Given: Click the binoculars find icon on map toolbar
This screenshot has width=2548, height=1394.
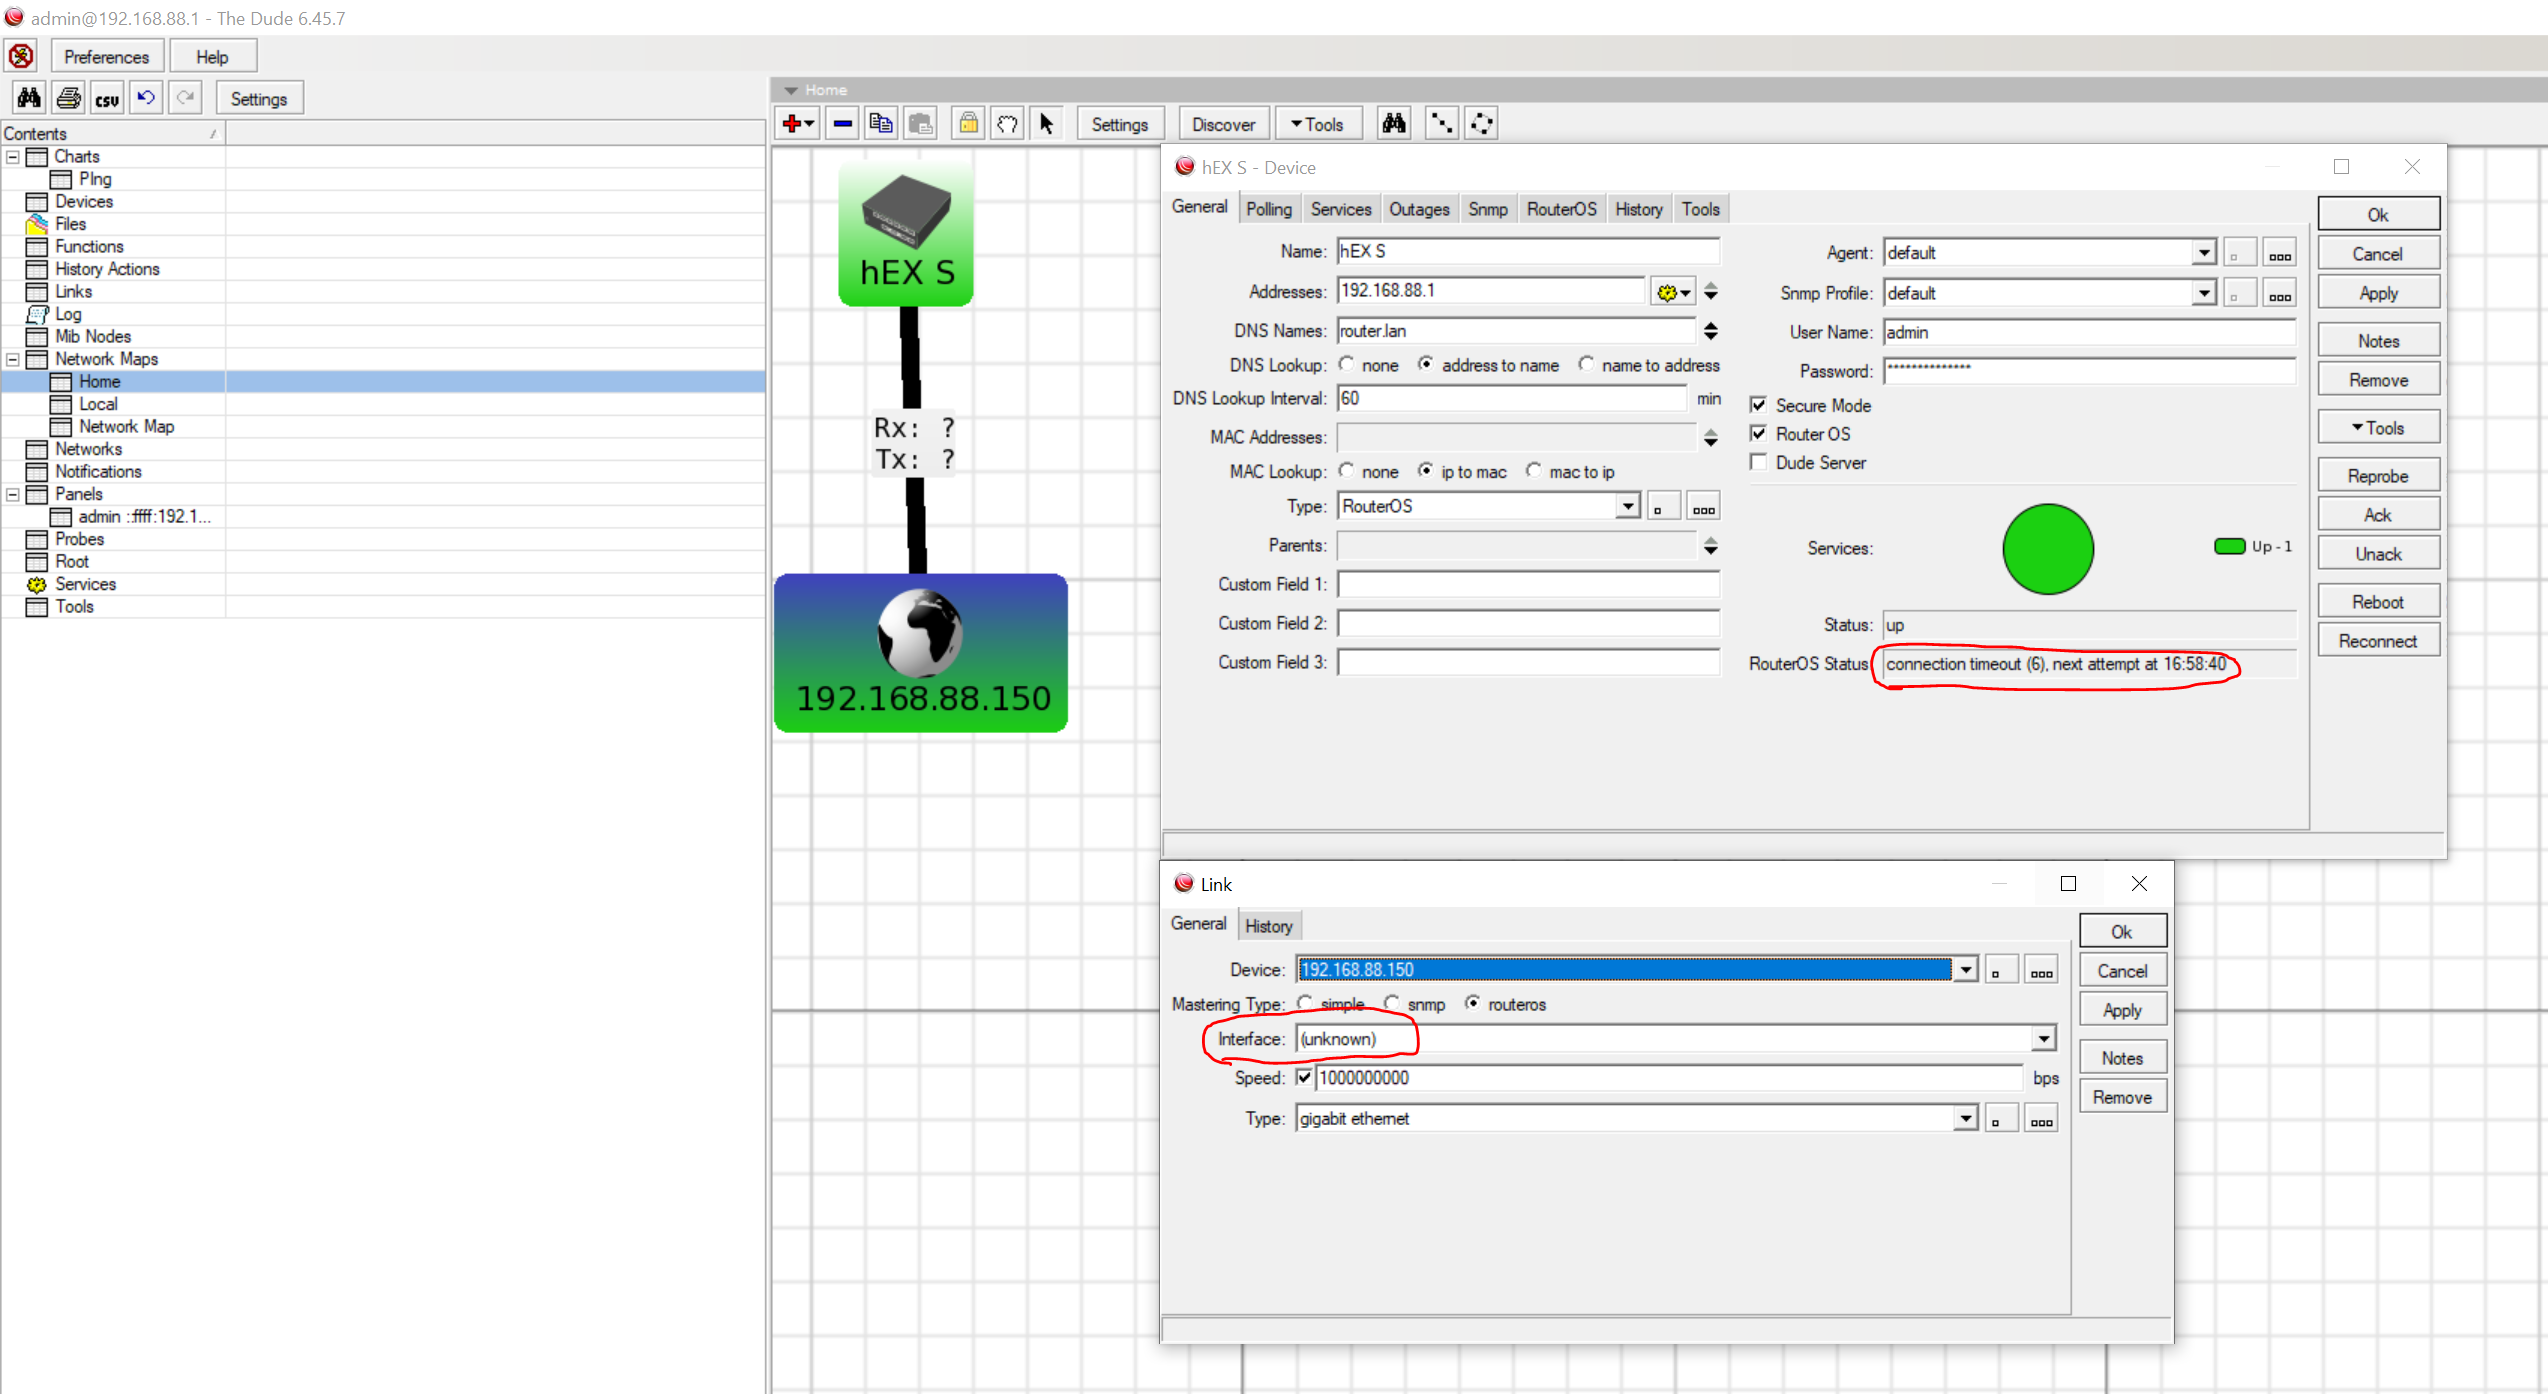Looking at the screenshot, I should coord(1393,124).
